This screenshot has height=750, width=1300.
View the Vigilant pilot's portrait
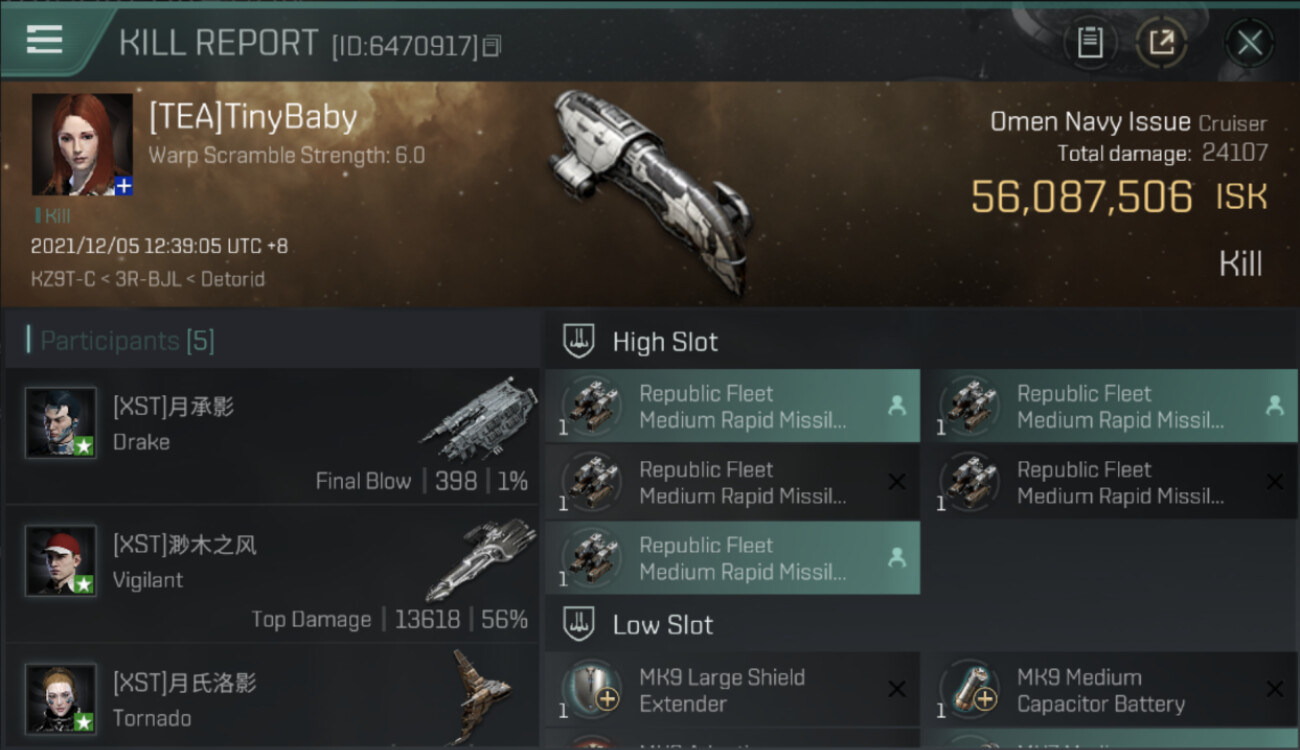(62, 561)
